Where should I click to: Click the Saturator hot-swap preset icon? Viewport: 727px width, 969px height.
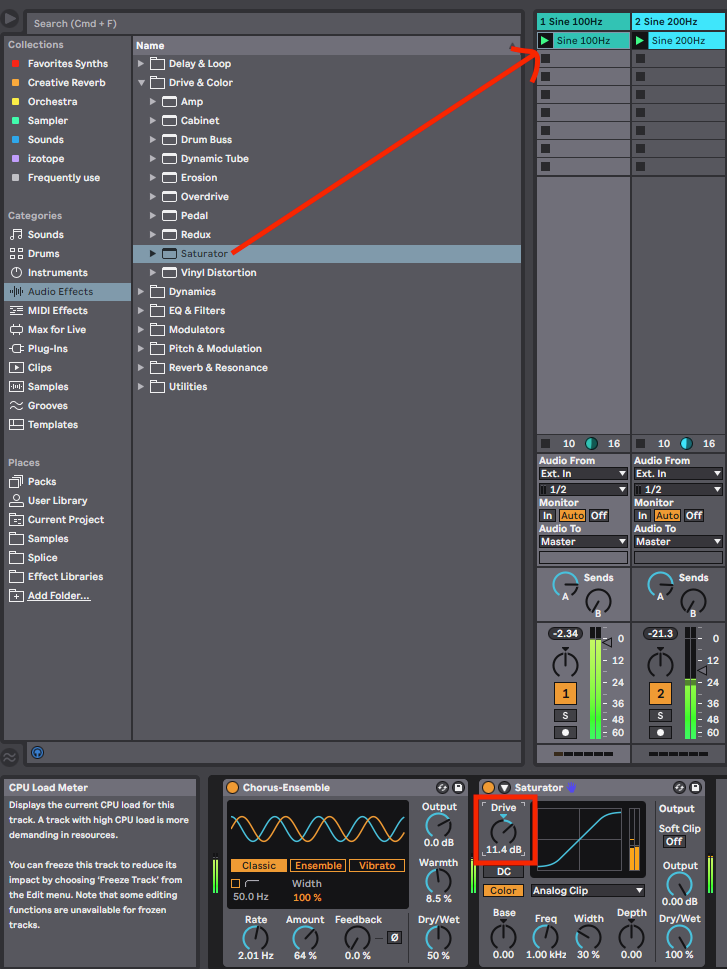coord(679,787)
